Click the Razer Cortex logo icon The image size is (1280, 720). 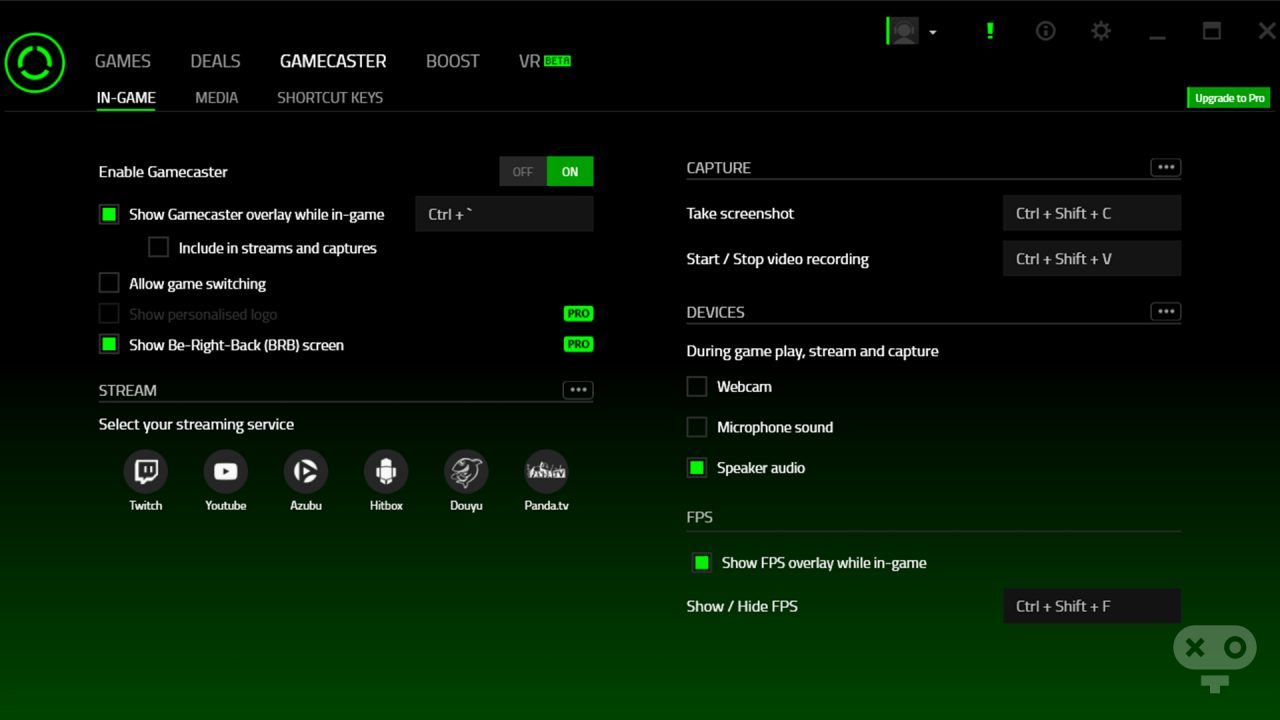click(35, 63)
